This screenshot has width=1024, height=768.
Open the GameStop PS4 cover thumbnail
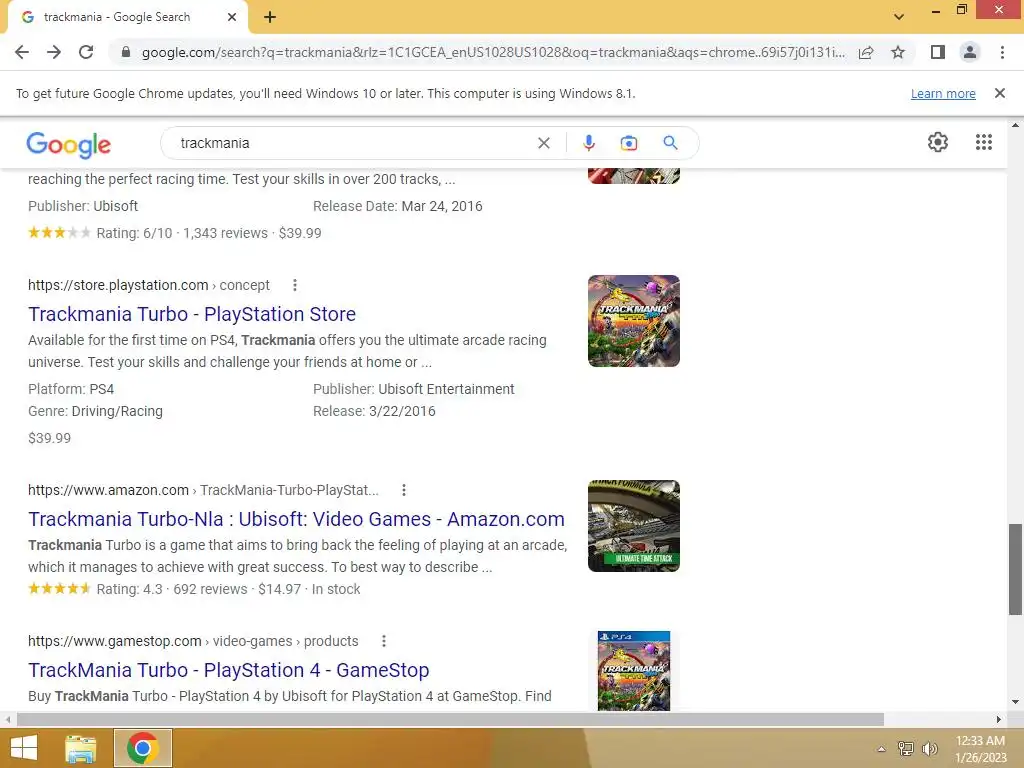point(633,671)
